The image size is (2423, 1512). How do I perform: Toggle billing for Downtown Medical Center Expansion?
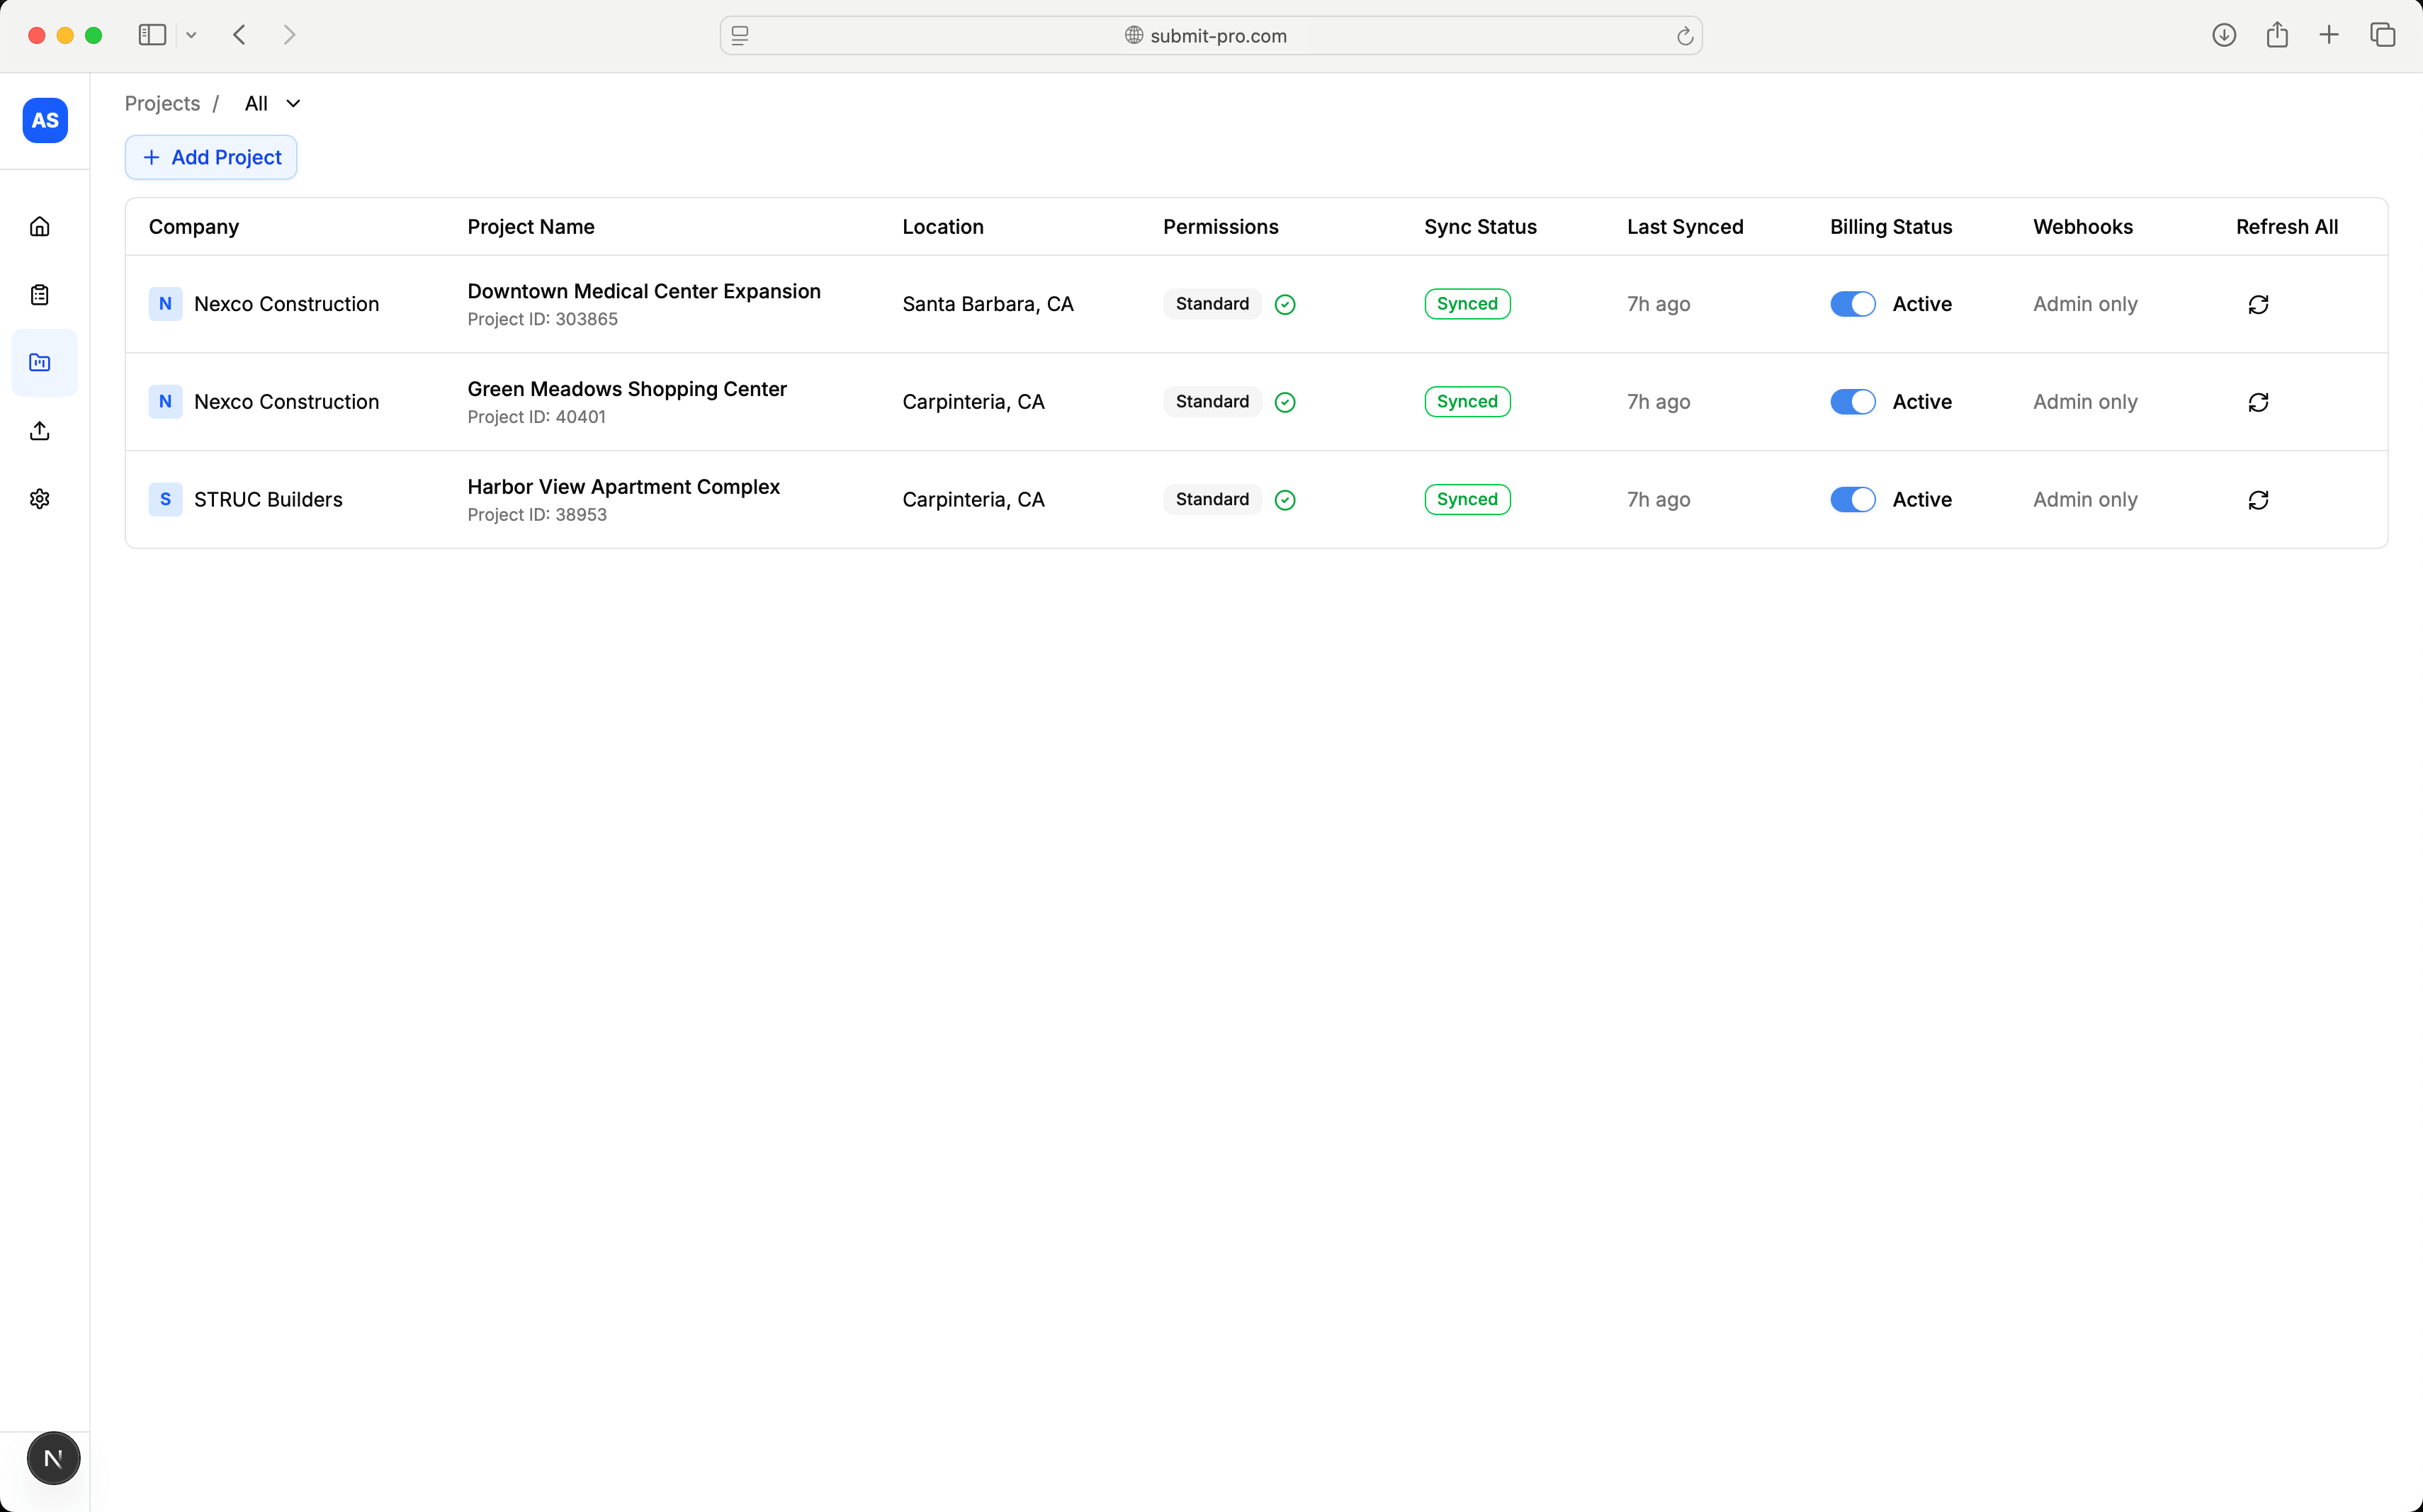(1852, 304)
